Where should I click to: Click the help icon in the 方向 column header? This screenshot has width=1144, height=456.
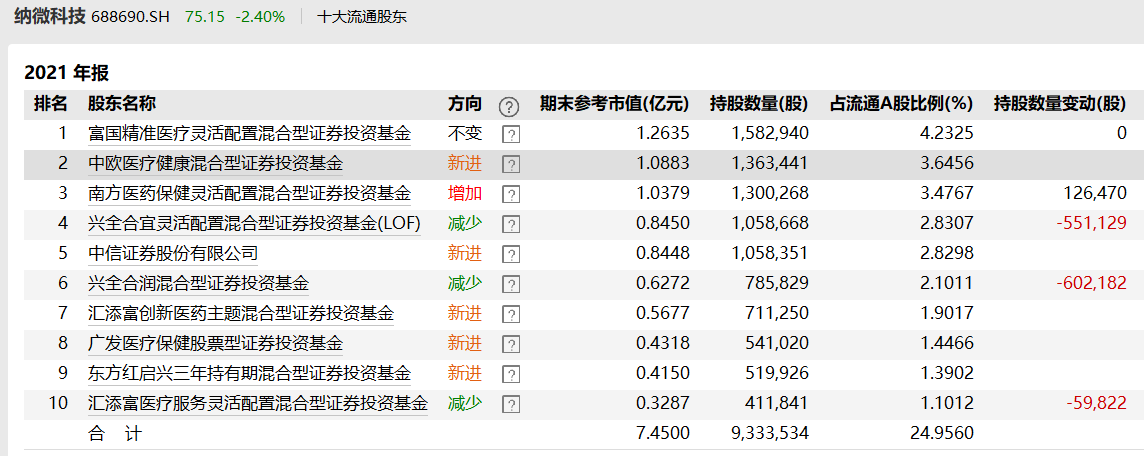(x=509, y=106)
